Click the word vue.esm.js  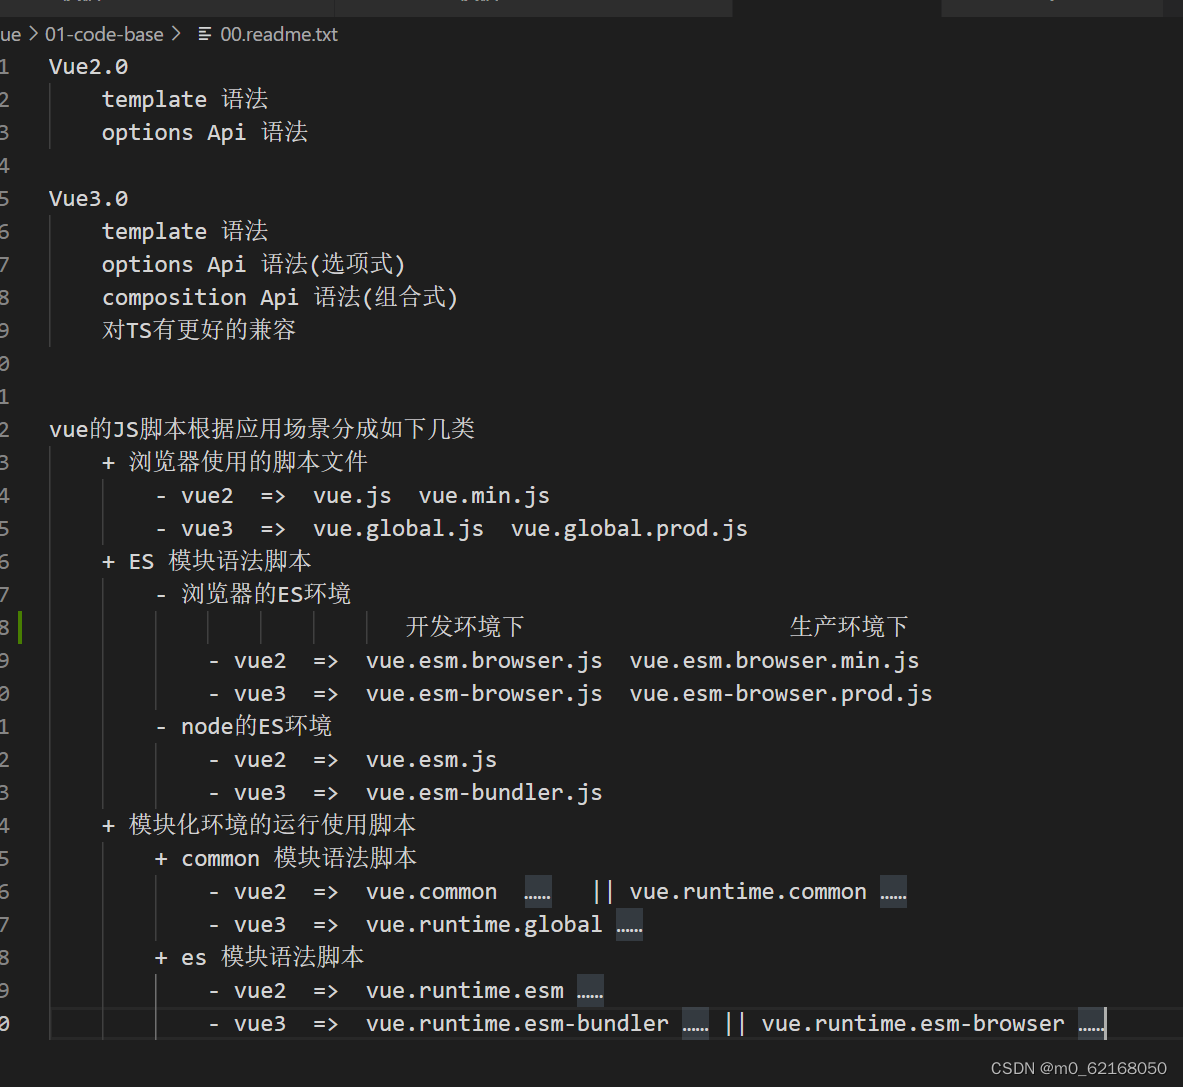431,760
